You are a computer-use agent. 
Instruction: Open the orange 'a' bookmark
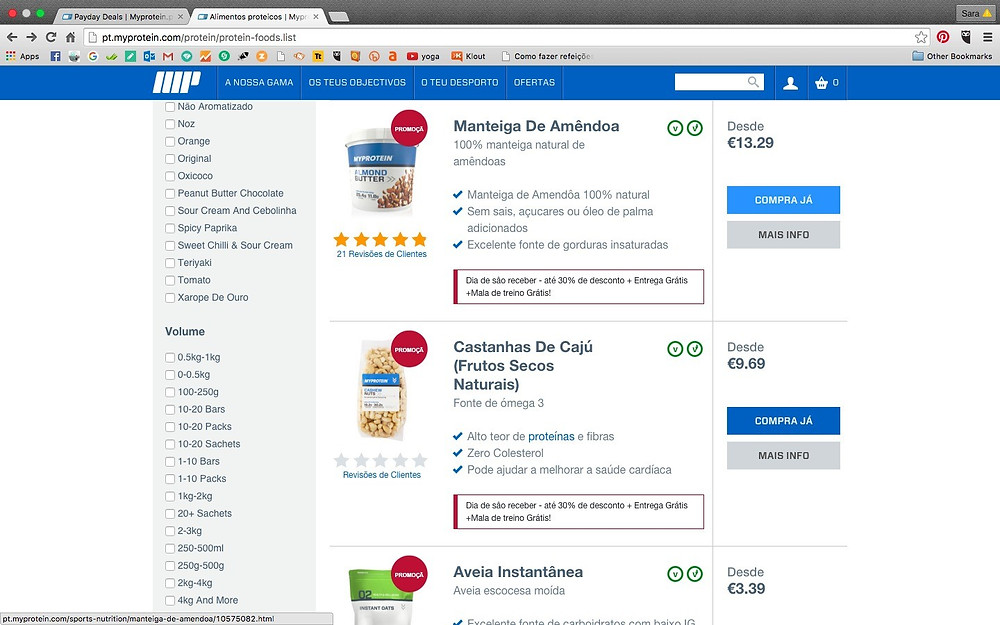[393, 56]
